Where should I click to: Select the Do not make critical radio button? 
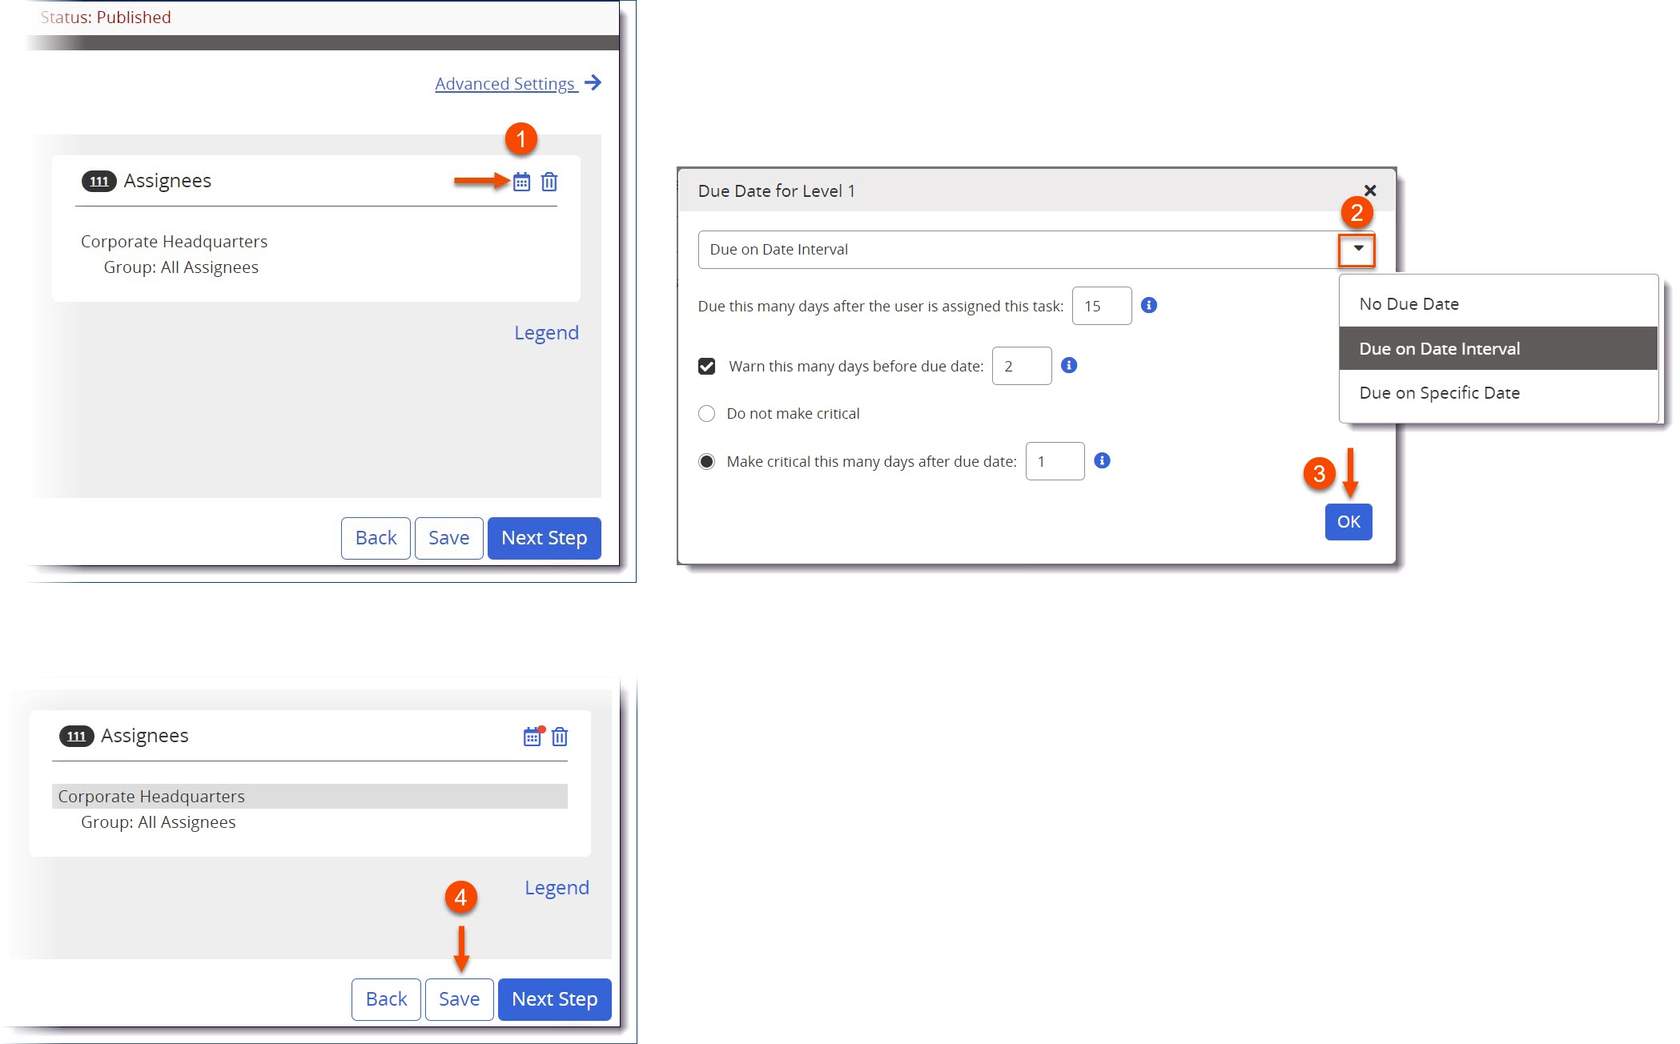coord(707,414)
